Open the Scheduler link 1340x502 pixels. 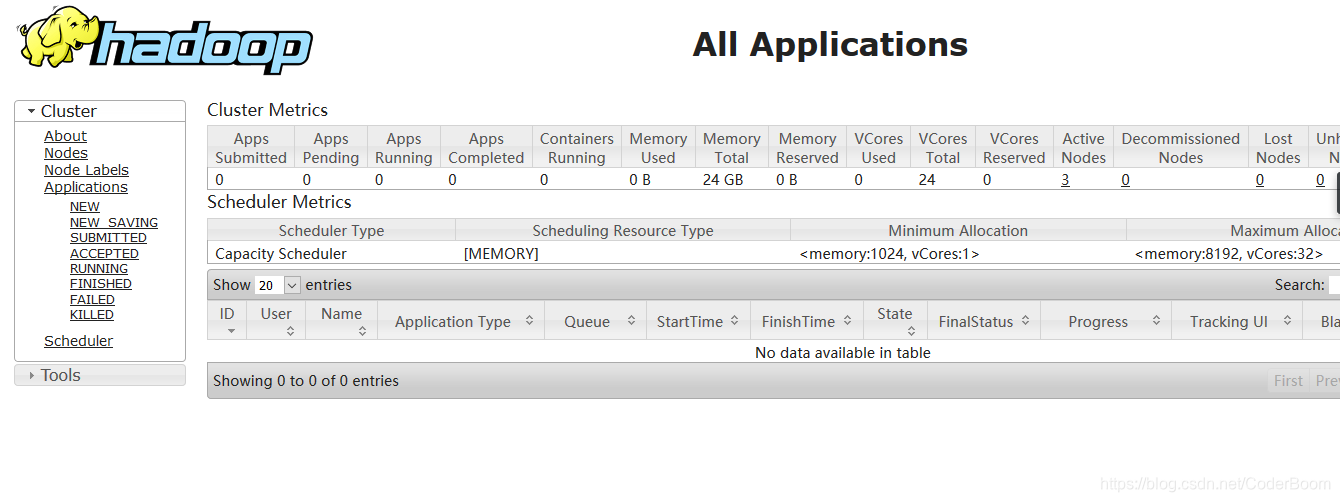pyautogui.click(x=78, y=341)
